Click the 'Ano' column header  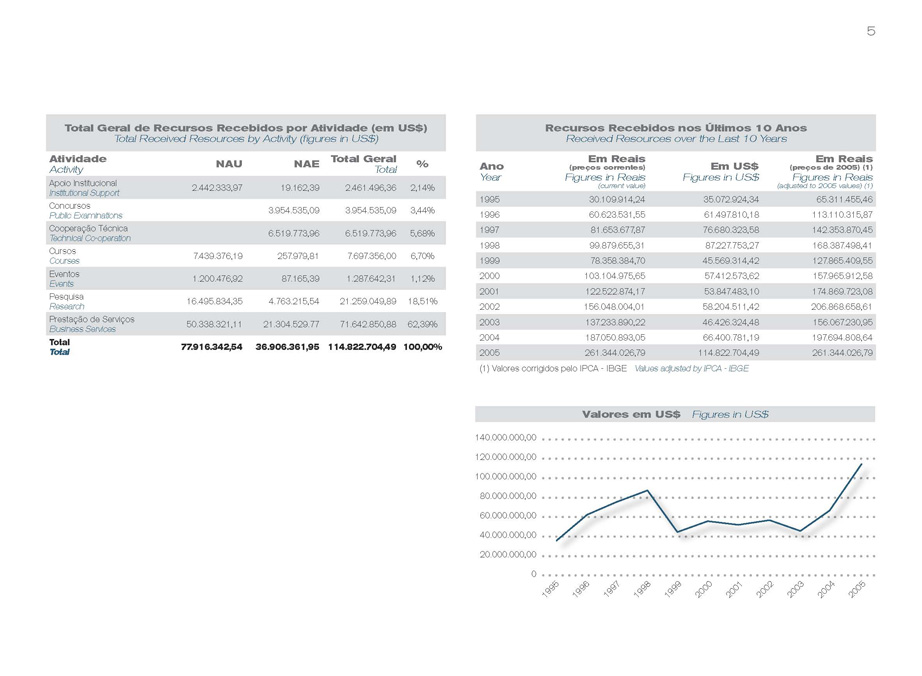[492, 166]
